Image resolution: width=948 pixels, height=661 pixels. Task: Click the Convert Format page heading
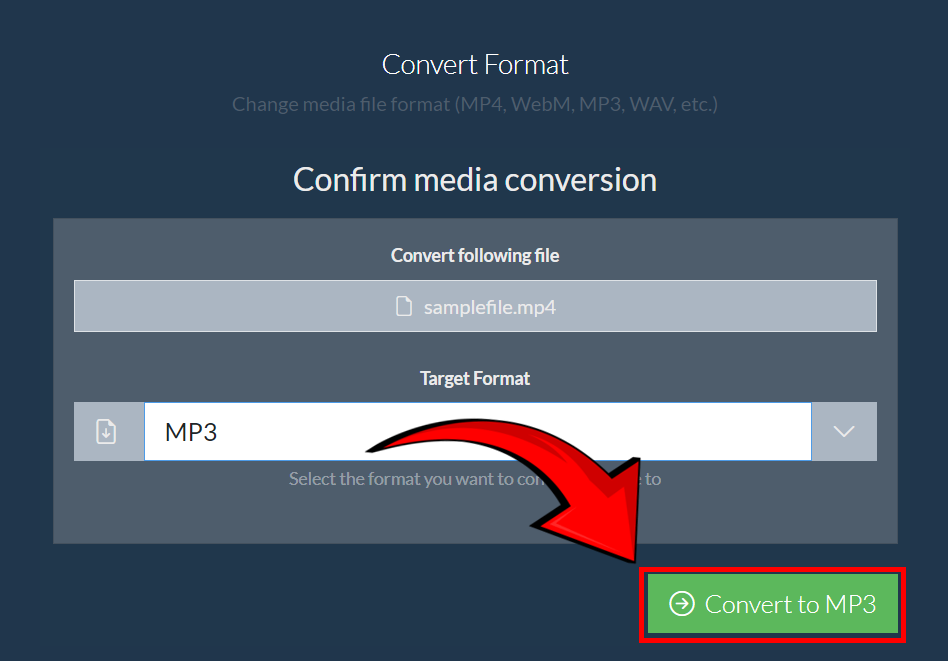point(474,64)
